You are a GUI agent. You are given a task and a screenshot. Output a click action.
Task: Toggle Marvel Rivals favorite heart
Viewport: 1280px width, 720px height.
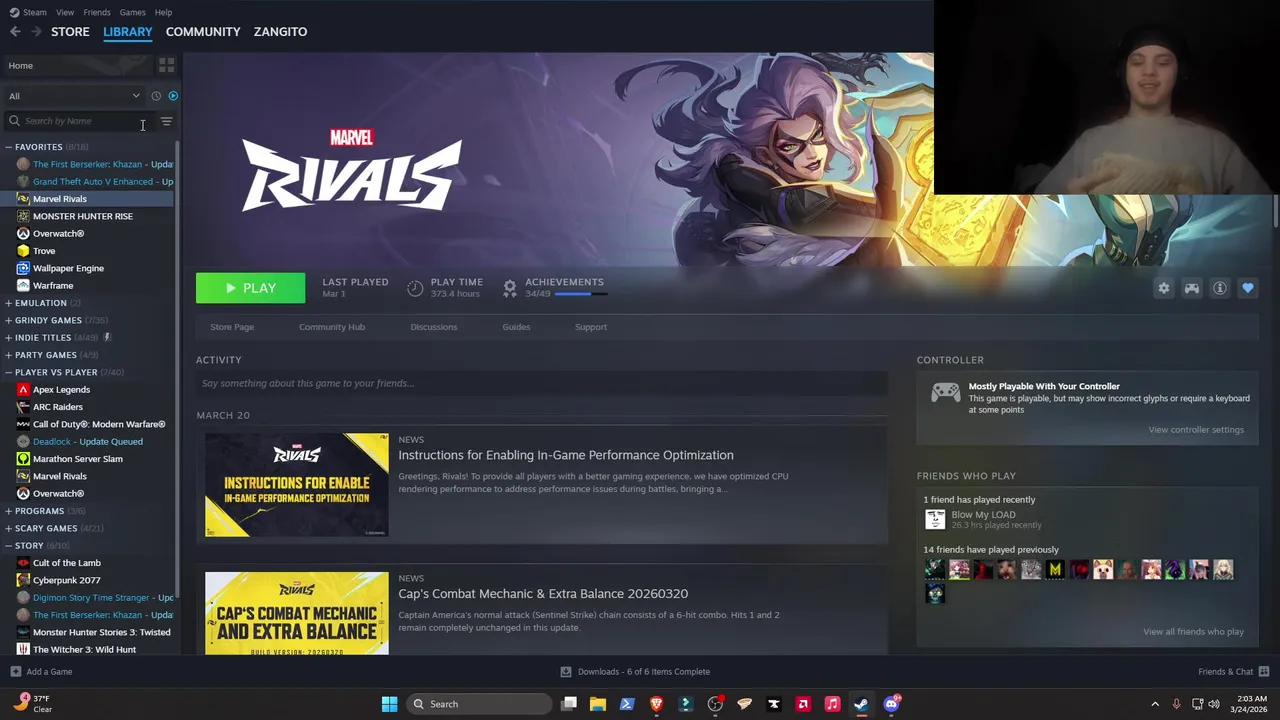tap(1248, 288)
